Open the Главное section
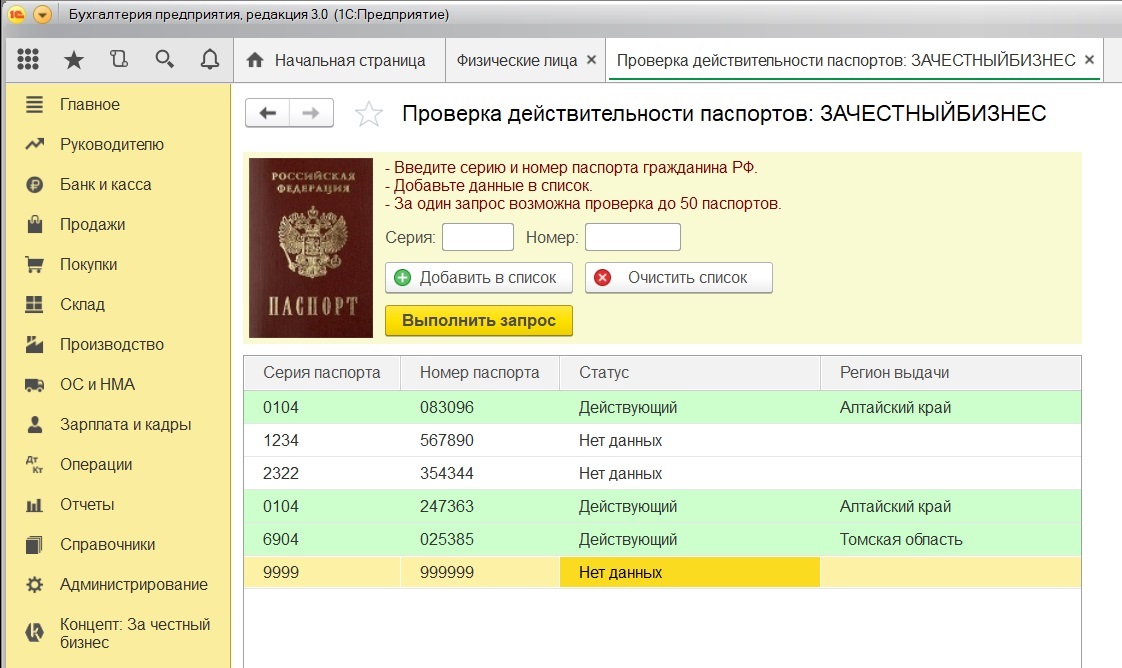The height and width of the screenshot is (668, 1122). point(118,104)
